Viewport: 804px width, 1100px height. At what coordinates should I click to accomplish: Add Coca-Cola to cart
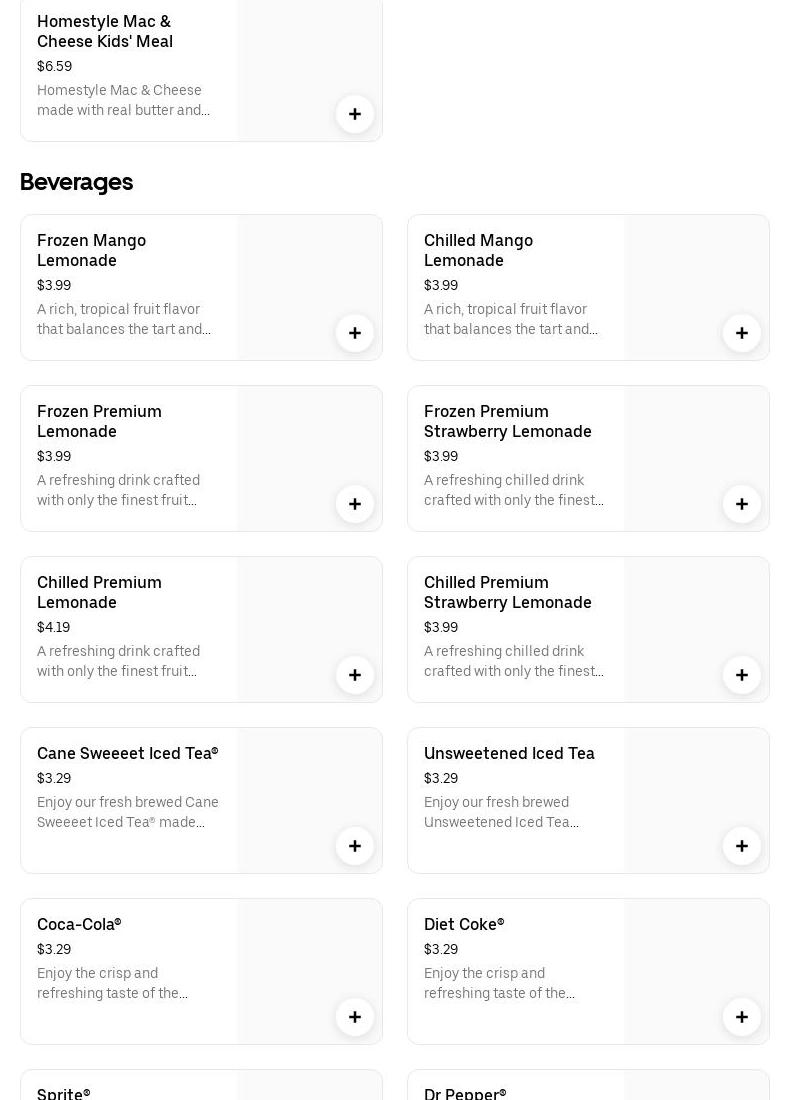355,1017
